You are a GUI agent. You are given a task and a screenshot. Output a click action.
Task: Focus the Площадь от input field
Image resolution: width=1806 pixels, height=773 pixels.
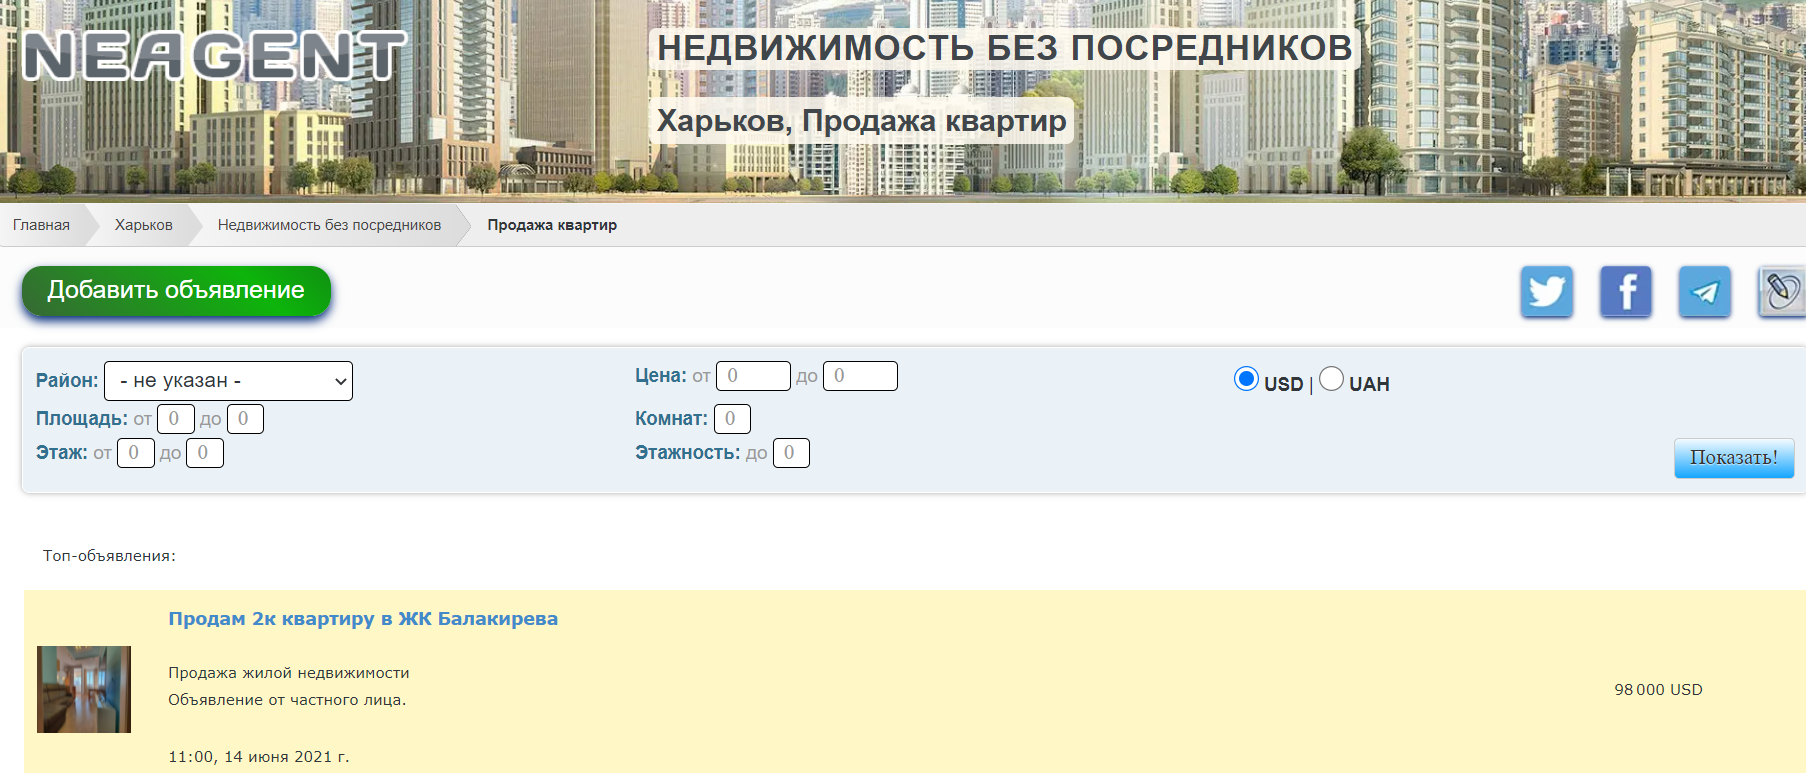175,419
